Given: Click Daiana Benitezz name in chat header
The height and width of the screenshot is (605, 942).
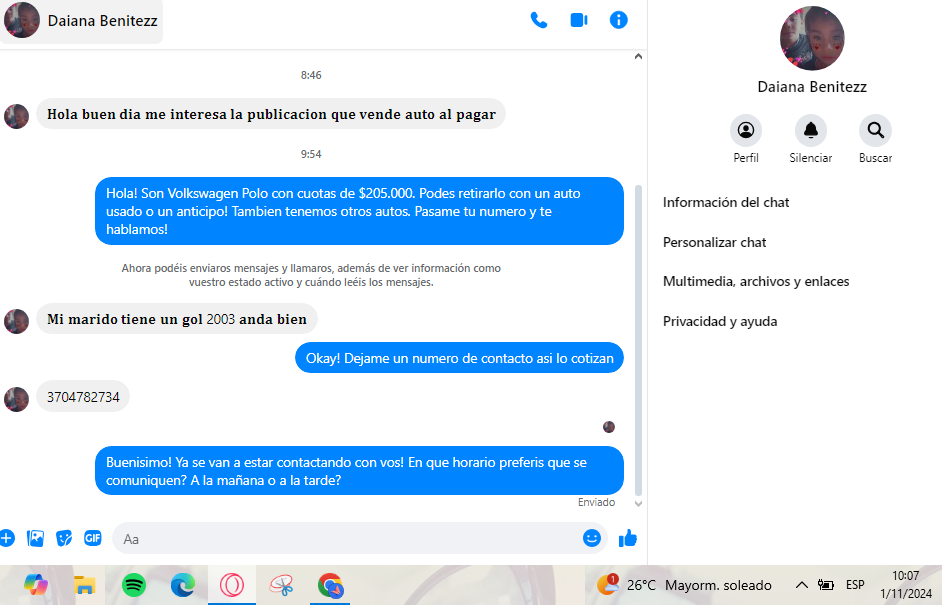Looking at the screenshot, I should [x=102, y=21].
